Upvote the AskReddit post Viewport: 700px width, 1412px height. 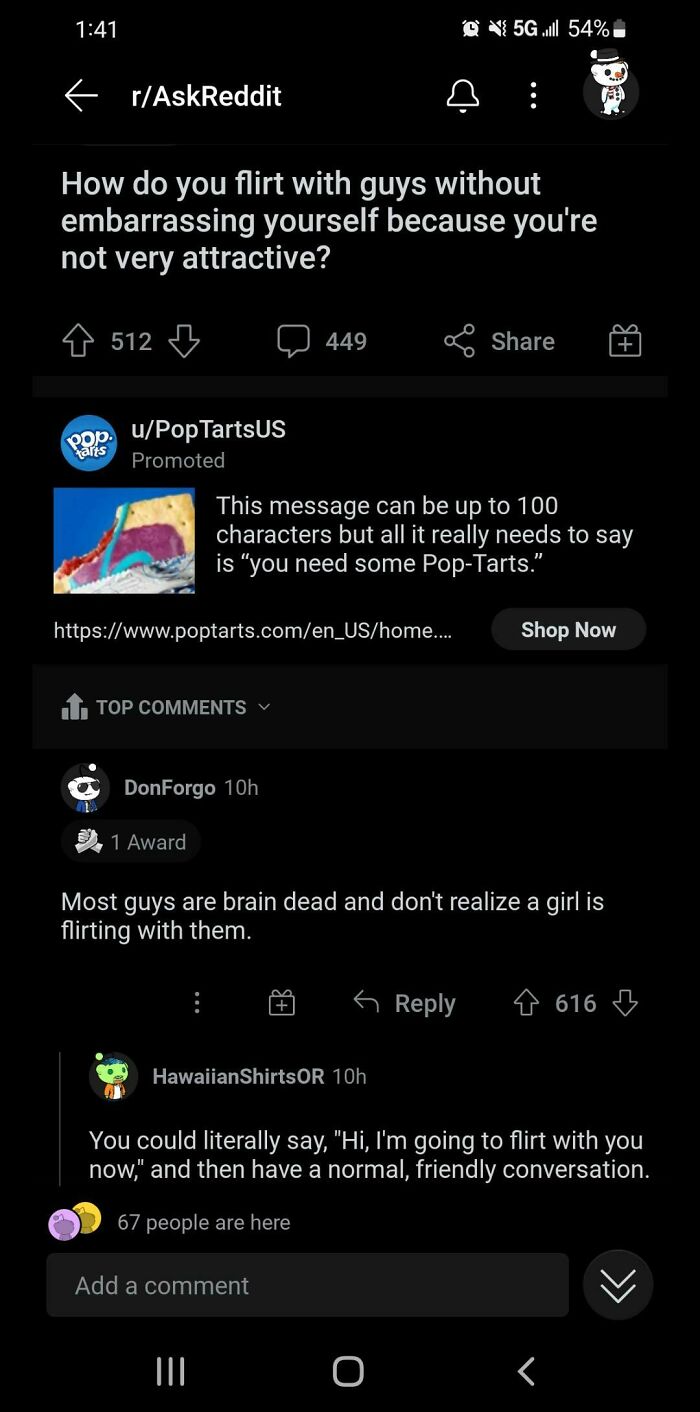78,342
